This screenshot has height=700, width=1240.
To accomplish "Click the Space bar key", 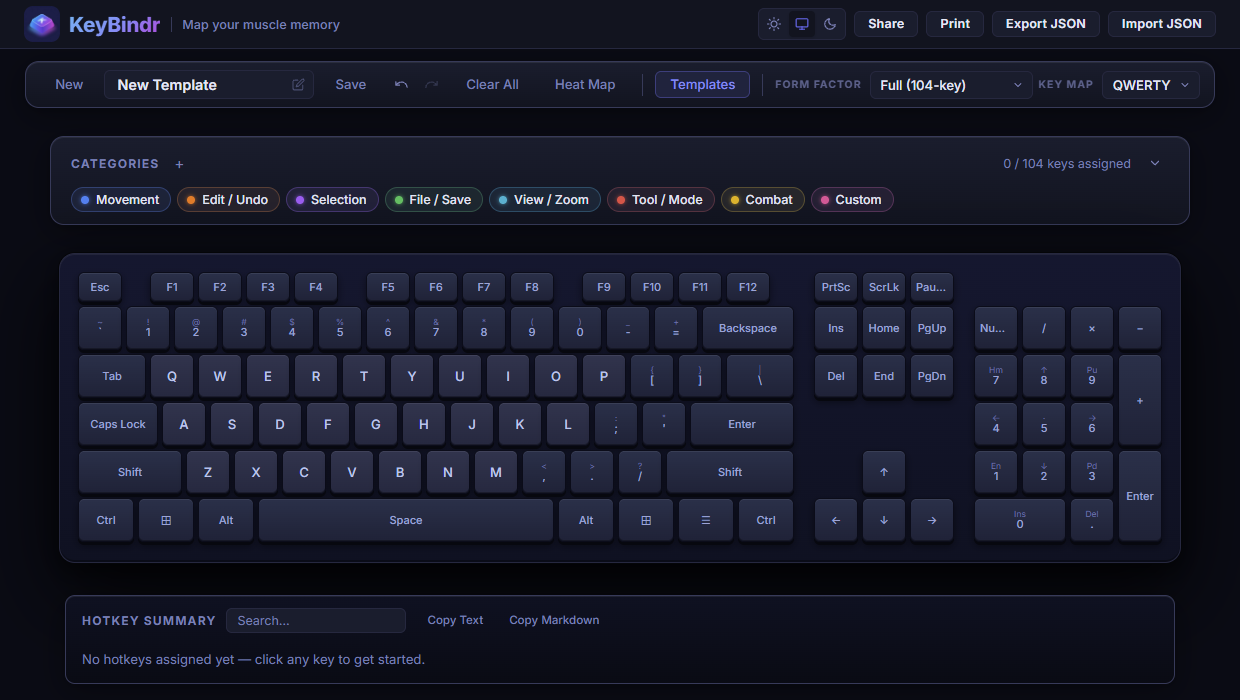I will [x=406, y=520].
